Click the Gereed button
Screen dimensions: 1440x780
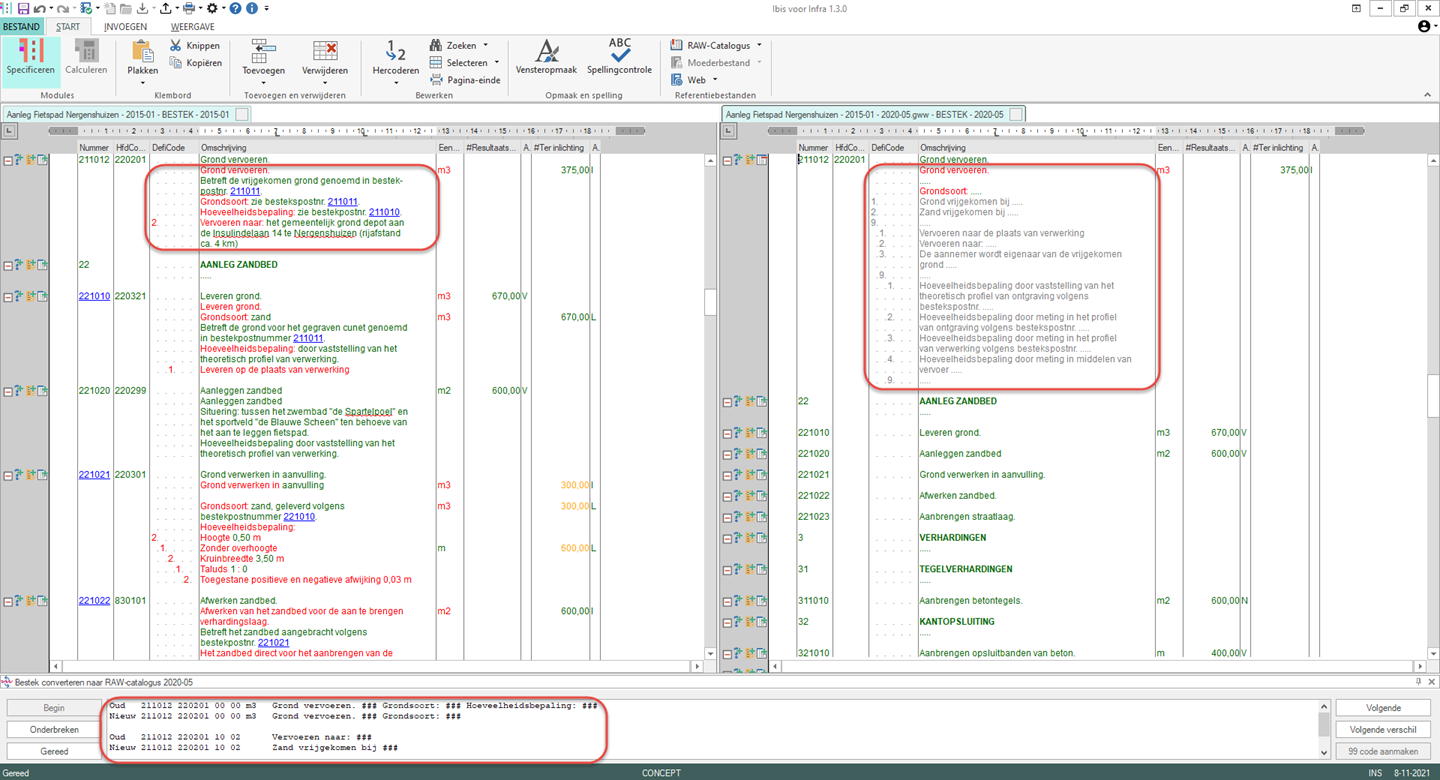pos(54,751)
